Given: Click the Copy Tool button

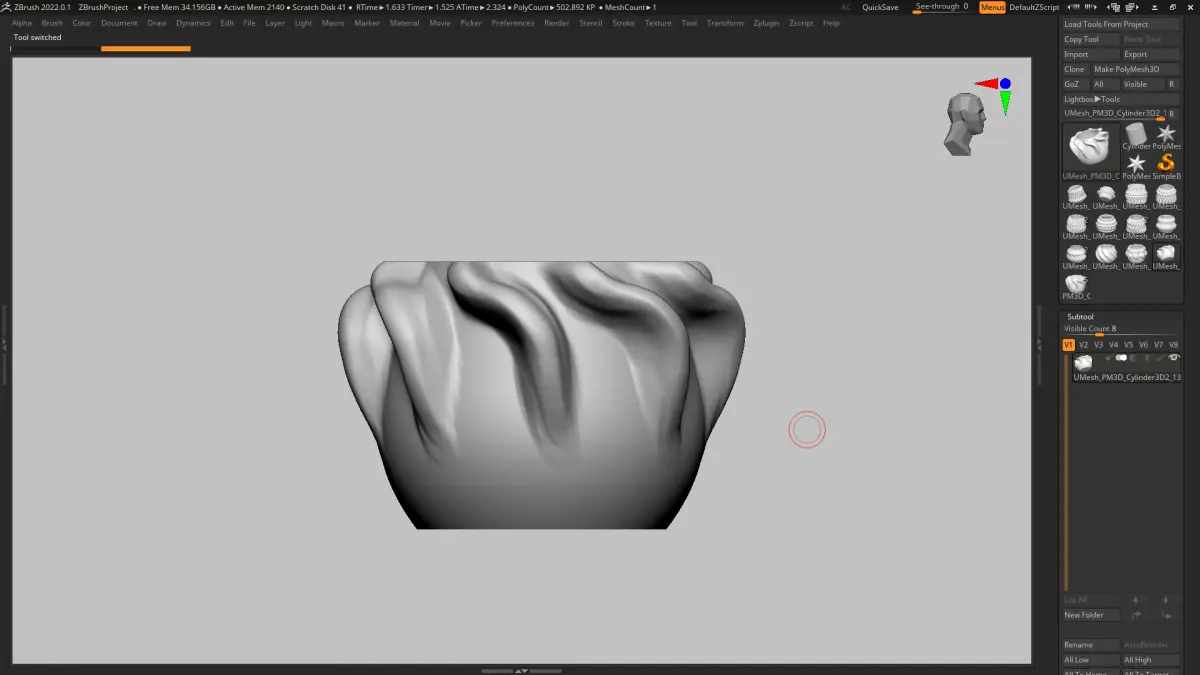Looking at the screenshot, I should click(1091, 39).
